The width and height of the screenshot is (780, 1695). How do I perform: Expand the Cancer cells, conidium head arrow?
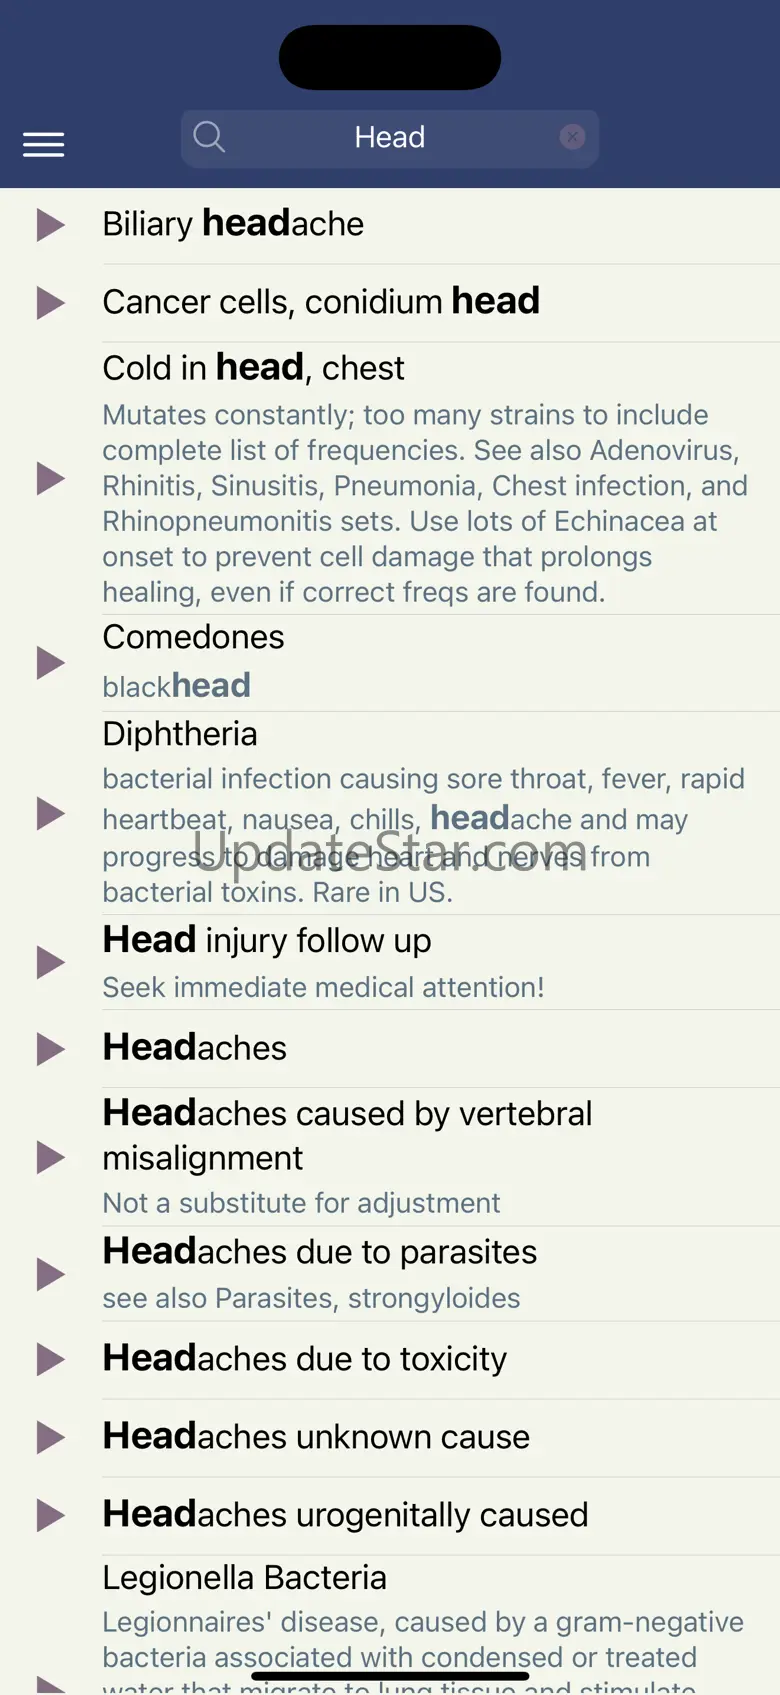(x=50, y=303)
